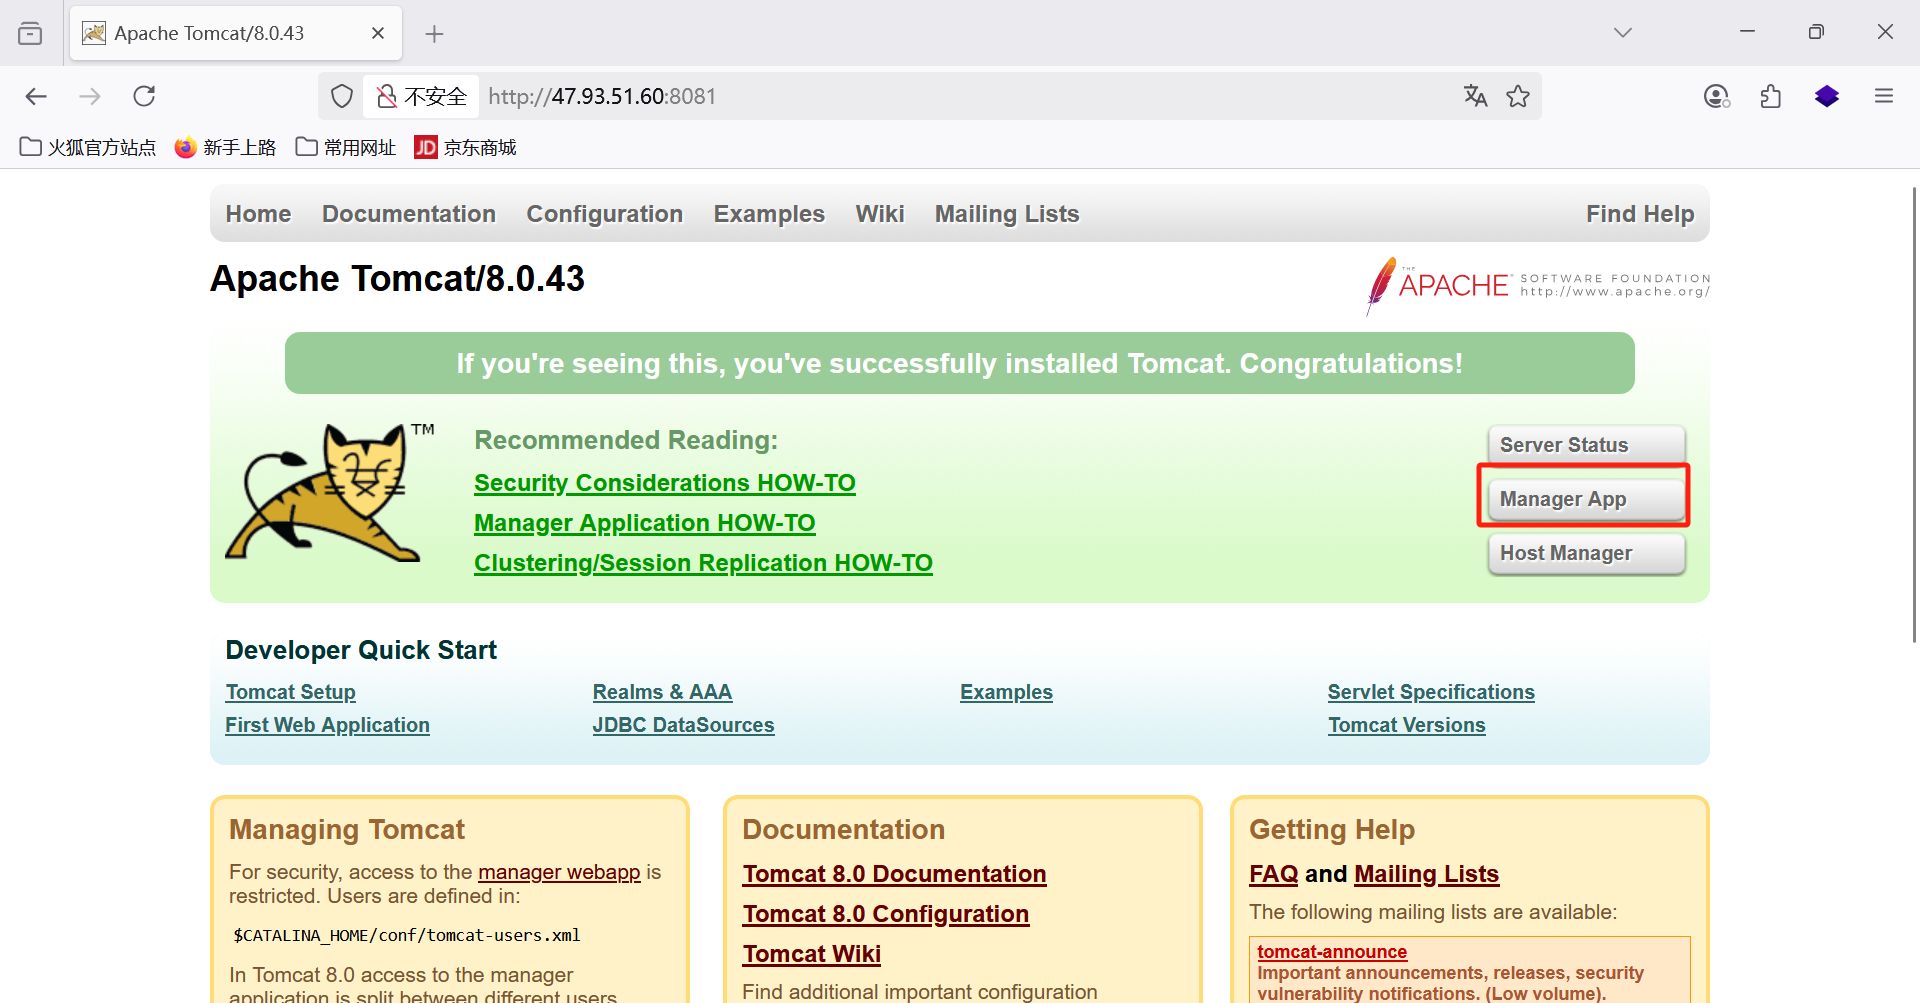Open Manager Application HOW-TO link
1920x1003 pixels.
coord(645,523)
